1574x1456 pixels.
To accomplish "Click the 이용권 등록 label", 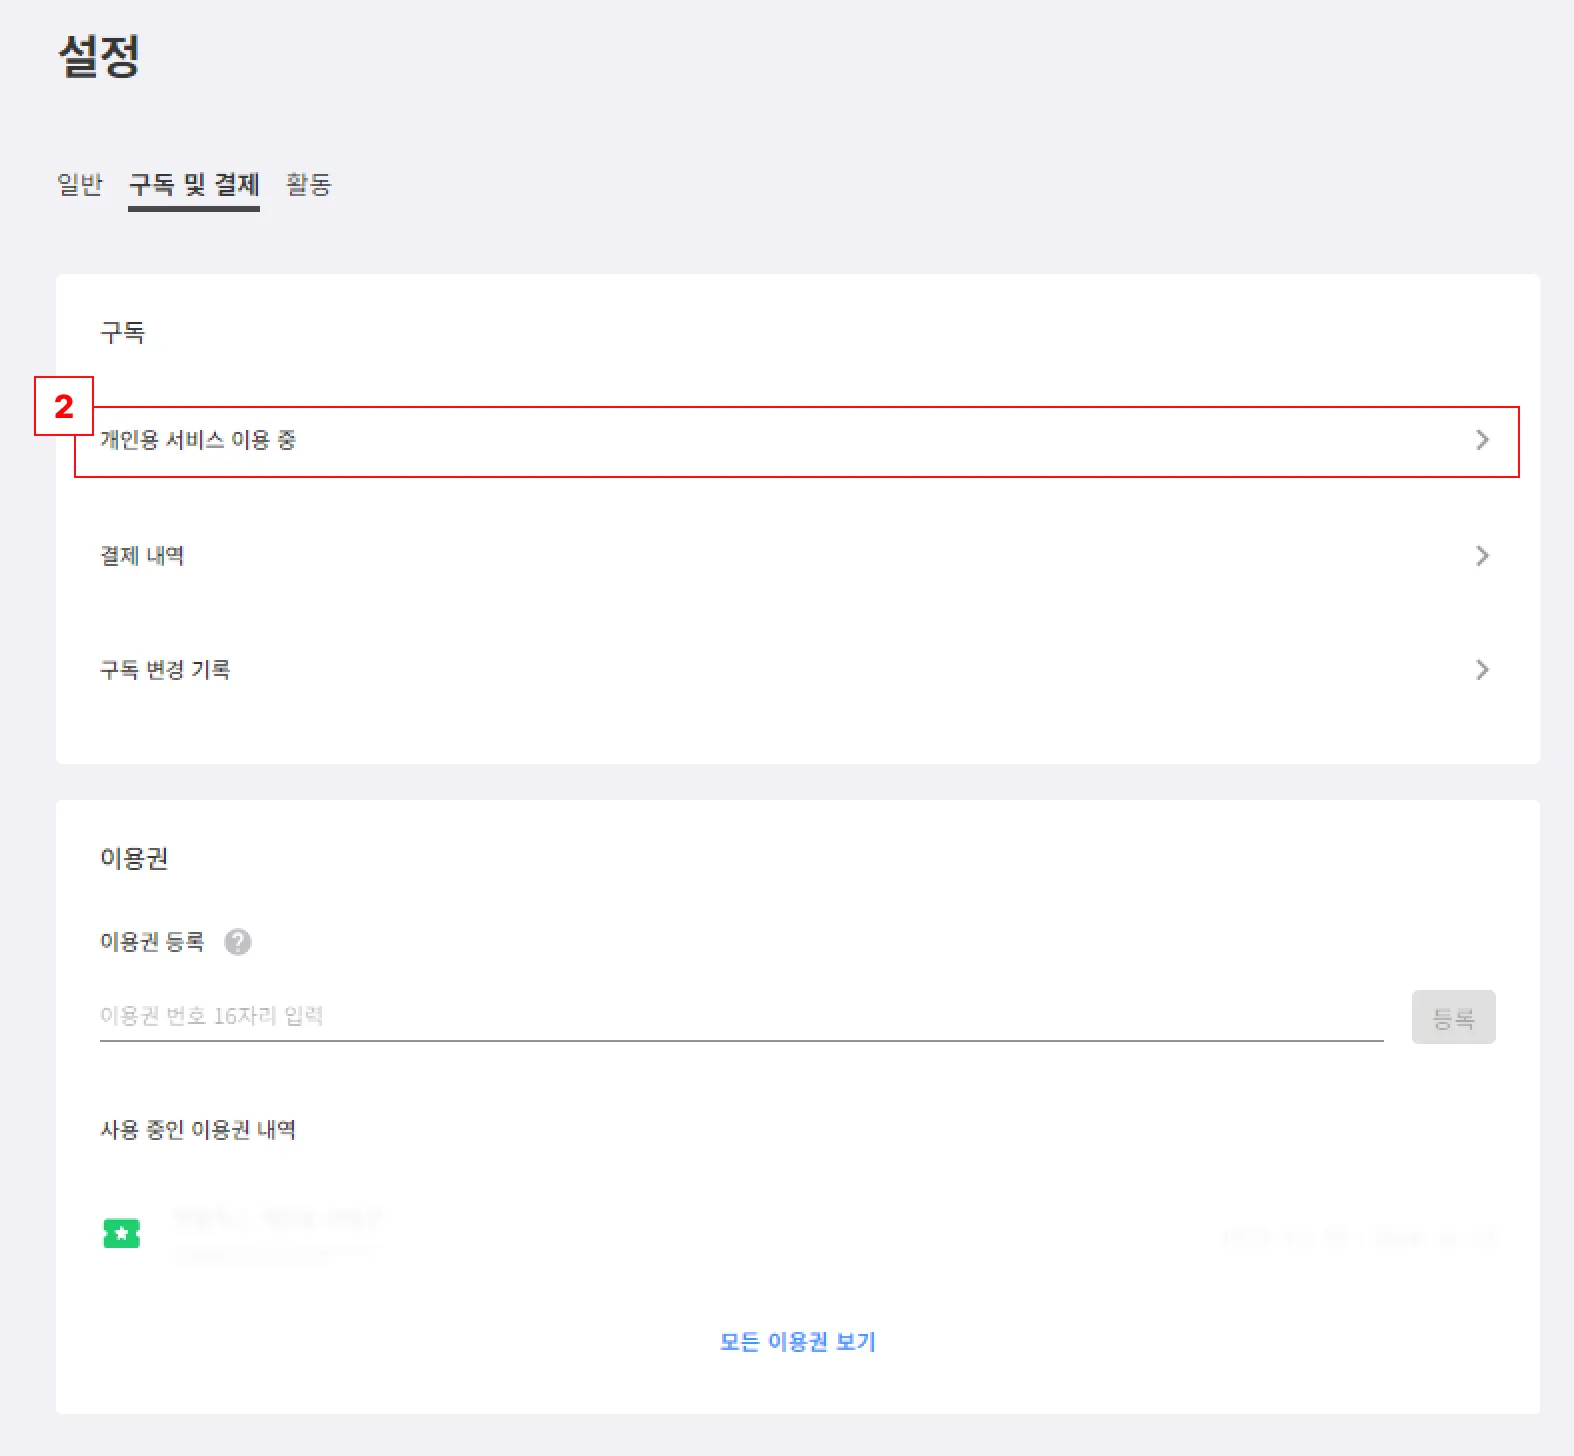I will point(152,942).
